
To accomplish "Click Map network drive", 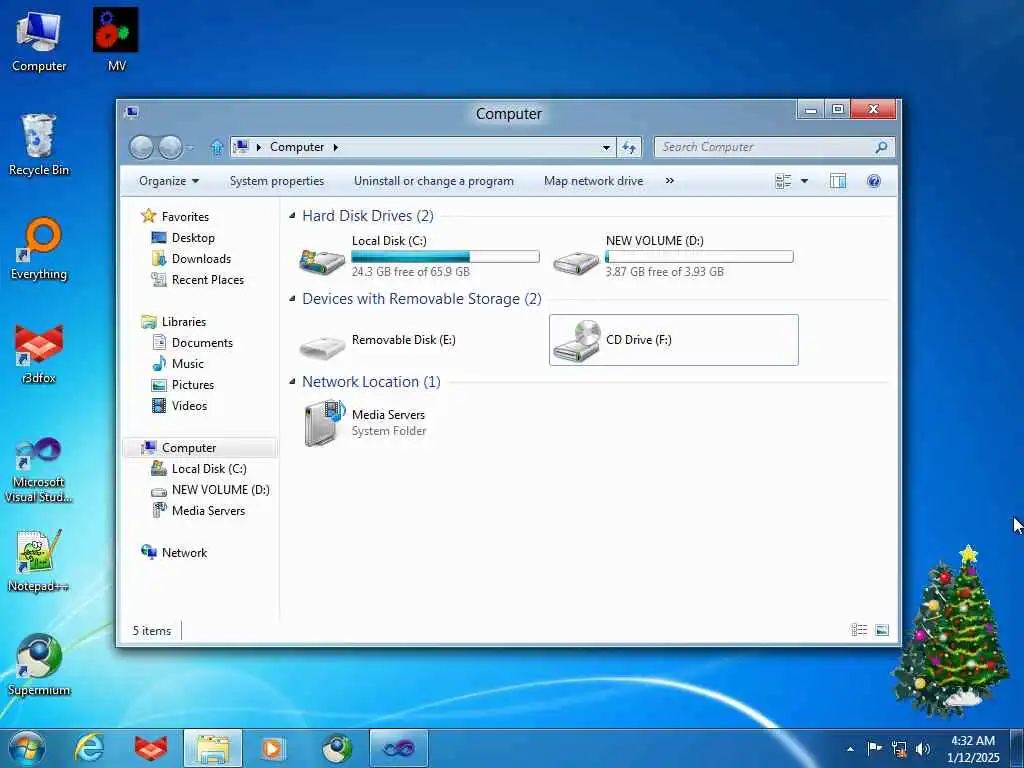I will pos(594,181).
